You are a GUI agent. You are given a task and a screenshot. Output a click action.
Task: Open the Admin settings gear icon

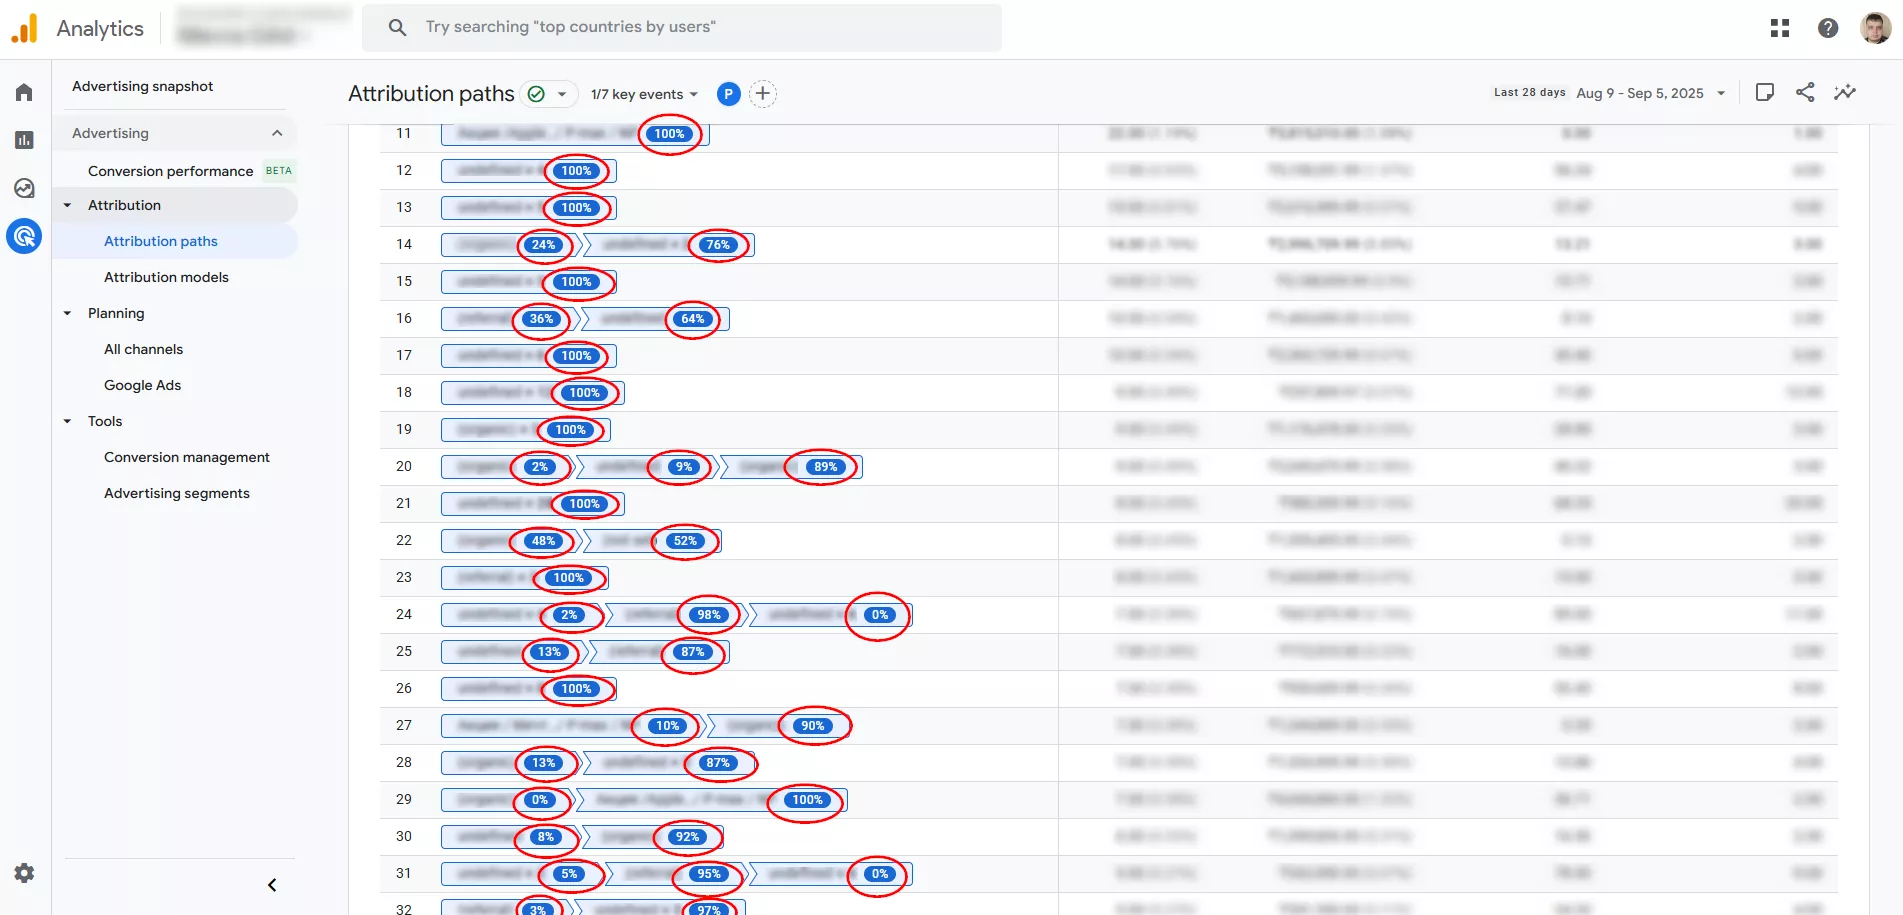pos(24,873)
